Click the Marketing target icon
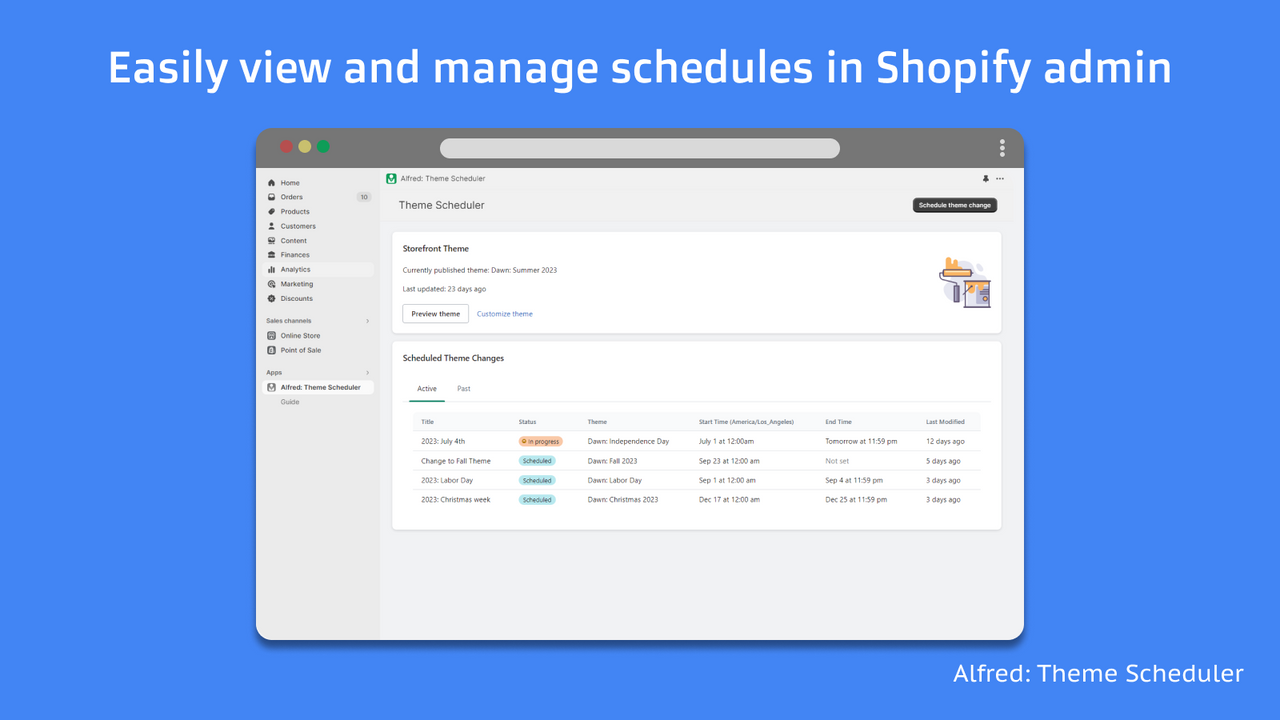 tap(272, 284)
